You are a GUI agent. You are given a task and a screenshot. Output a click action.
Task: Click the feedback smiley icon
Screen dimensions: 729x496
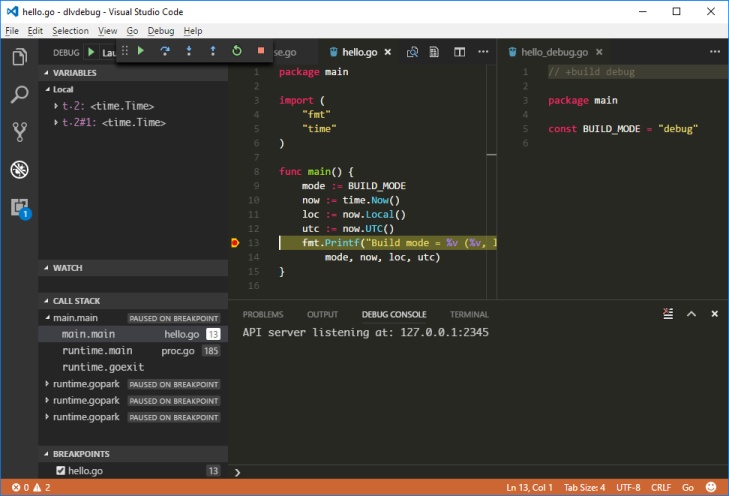pyautogui.click(x=711, y=487)
